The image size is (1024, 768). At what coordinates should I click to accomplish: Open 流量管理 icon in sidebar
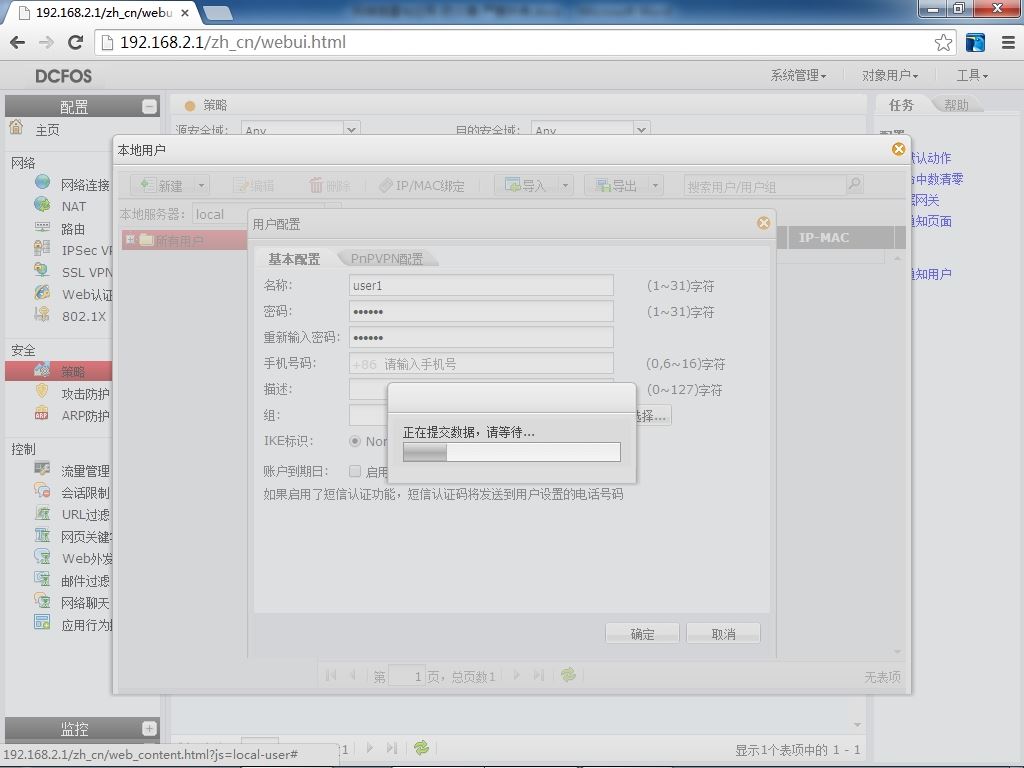pyautogui.click(x=42, y=468)
